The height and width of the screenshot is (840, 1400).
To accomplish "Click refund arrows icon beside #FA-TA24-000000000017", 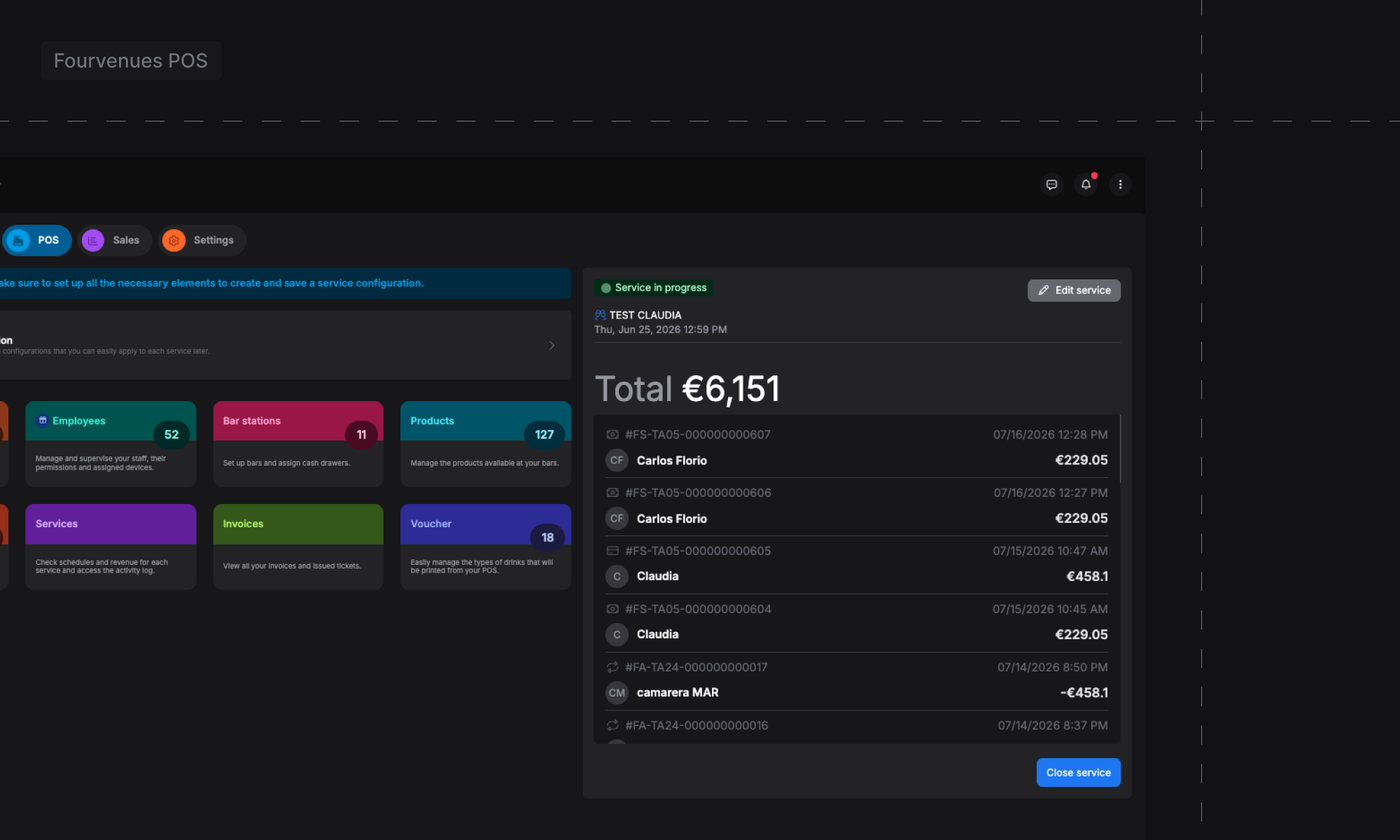I will coord(613,667).
